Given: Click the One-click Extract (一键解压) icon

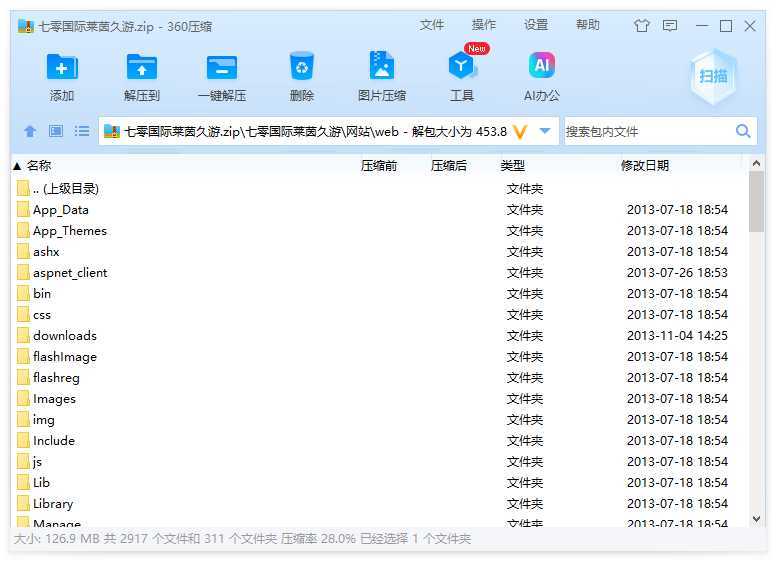Looking at the screenshot, I should click(221, 68).
